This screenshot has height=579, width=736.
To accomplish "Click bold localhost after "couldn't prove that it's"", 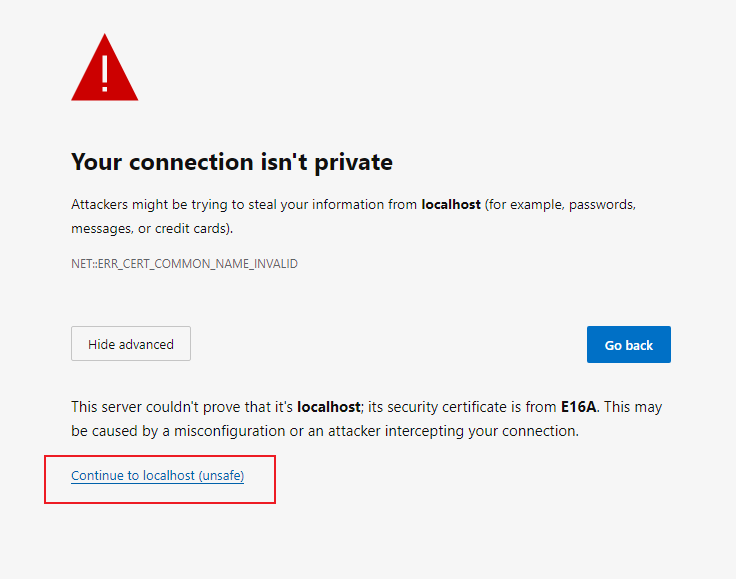I will (x=328, y=407).
